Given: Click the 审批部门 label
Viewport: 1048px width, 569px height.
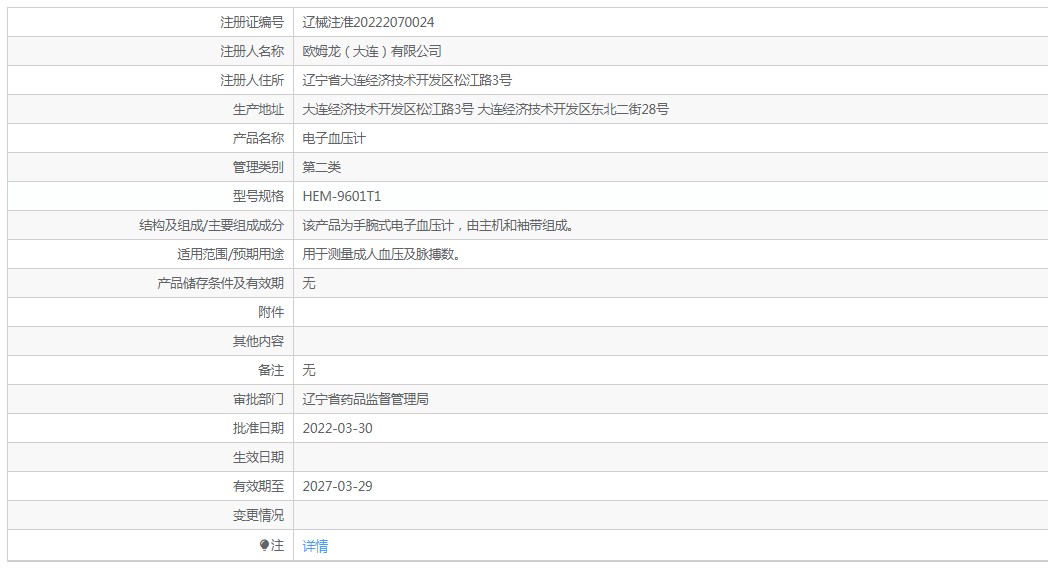Looking at the screenshot, I should click(258, 399).
